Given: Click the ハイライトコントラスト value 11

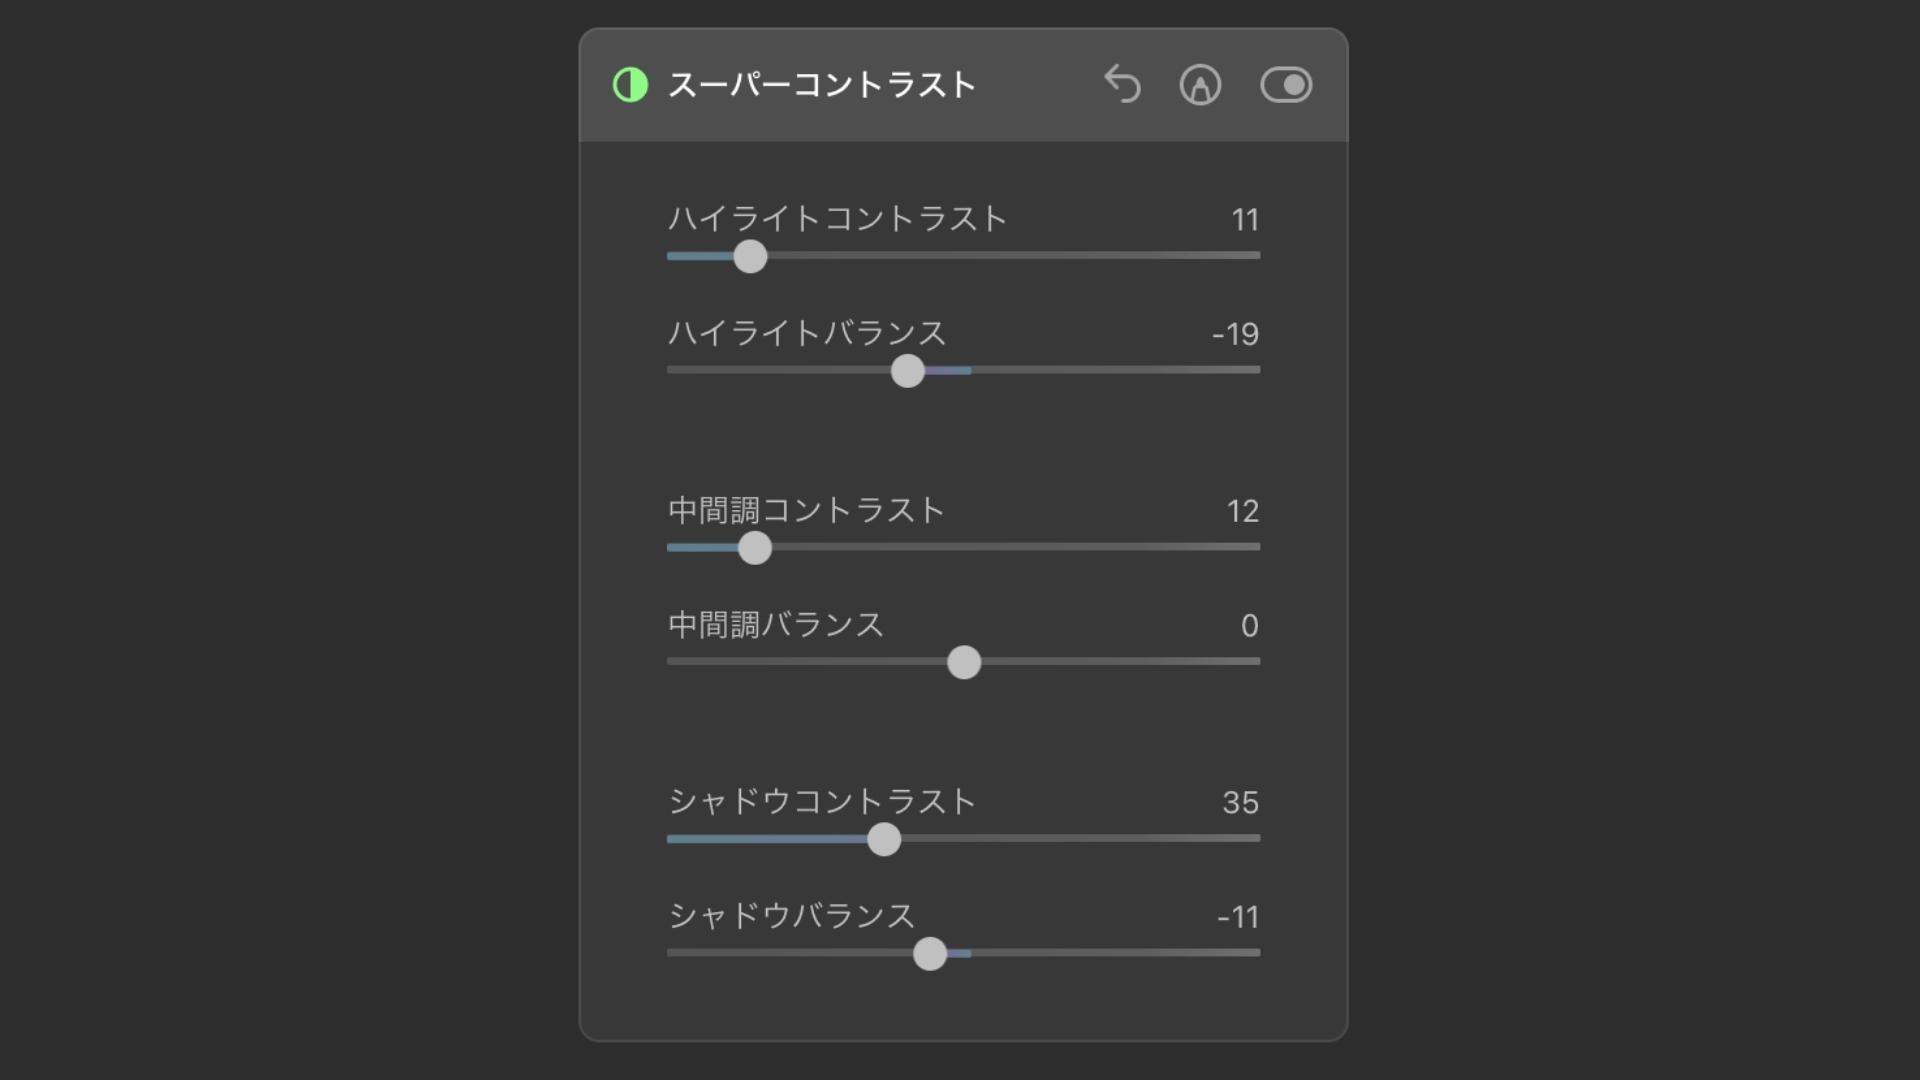Looking at the screenshot, I should tap(1244, 220).
